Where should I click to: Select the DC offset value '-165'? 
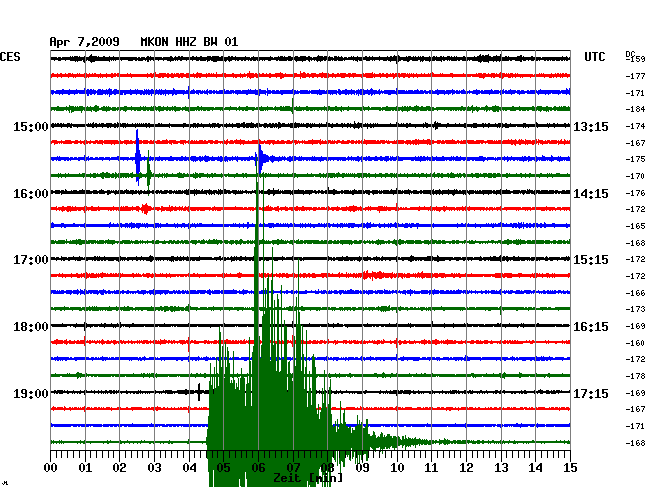[x=635, y=226]
